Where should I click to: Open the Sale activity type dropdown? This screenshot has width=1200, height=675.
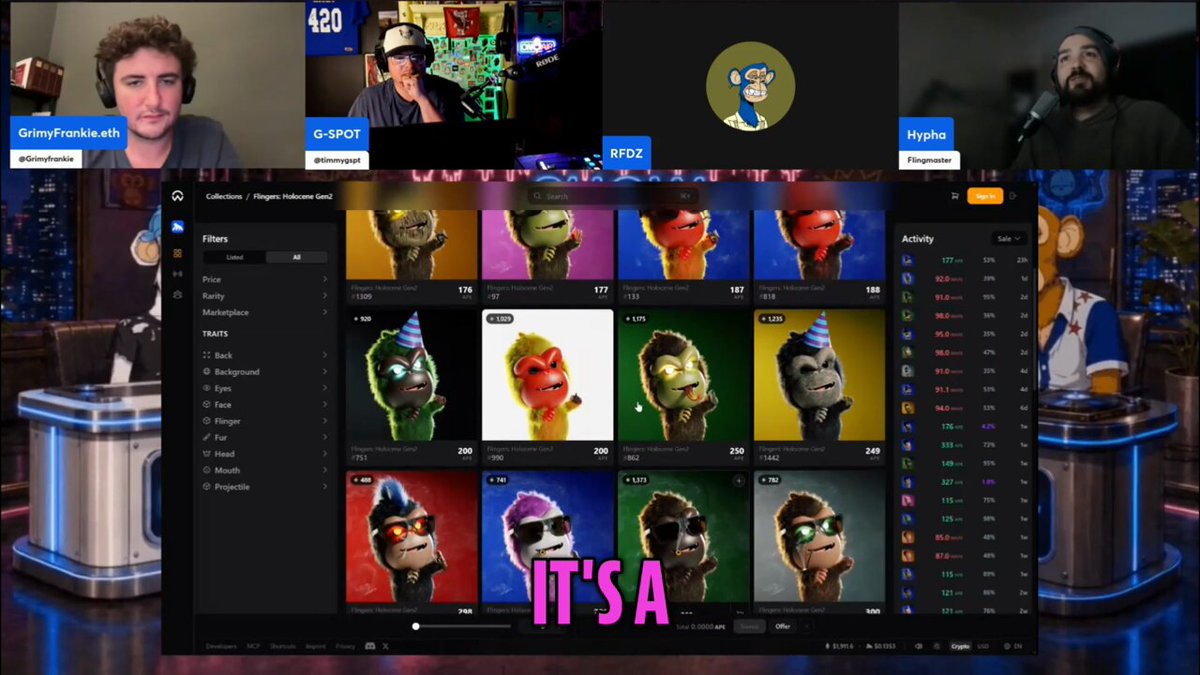[x=1008, y=239]
